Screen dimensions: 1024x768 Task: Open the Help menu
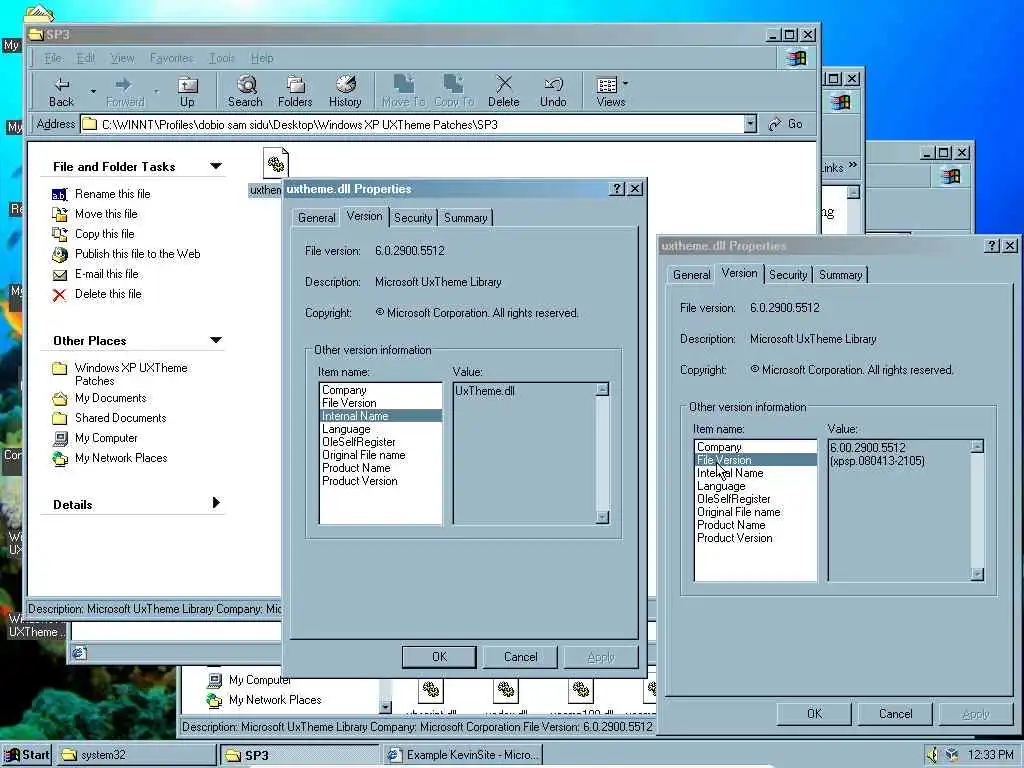point(262,58)
